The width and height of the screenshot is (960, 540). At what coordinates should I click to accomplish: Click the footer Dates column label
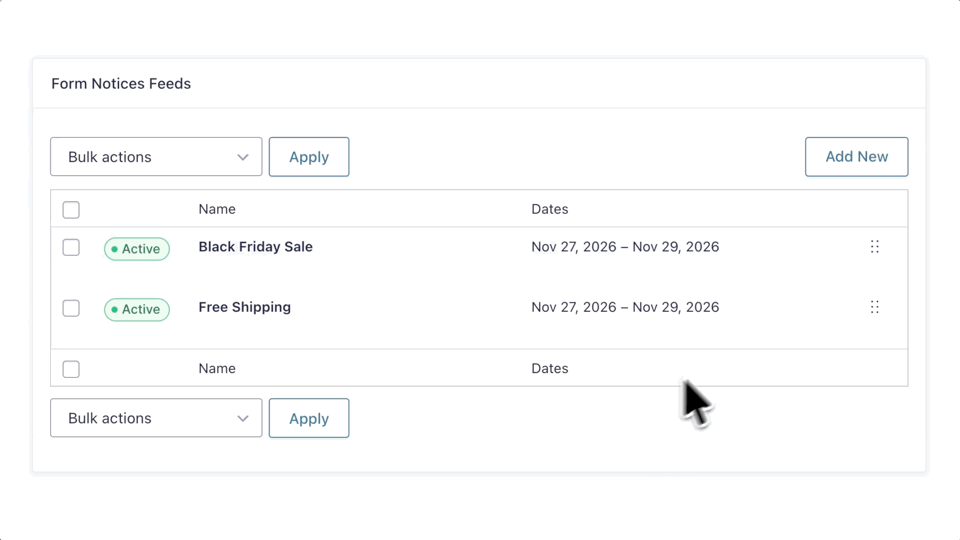tap(549, 368)
